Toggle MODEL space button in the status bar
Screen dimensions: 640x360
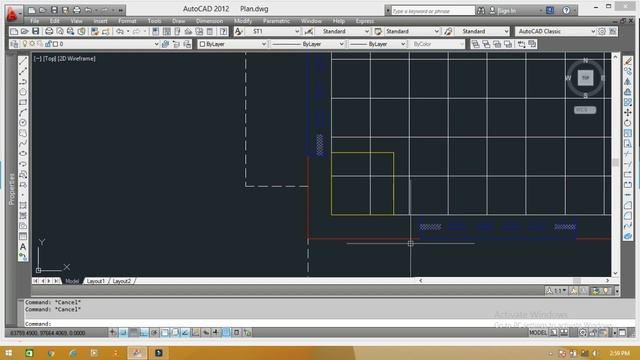click(538, 333)
